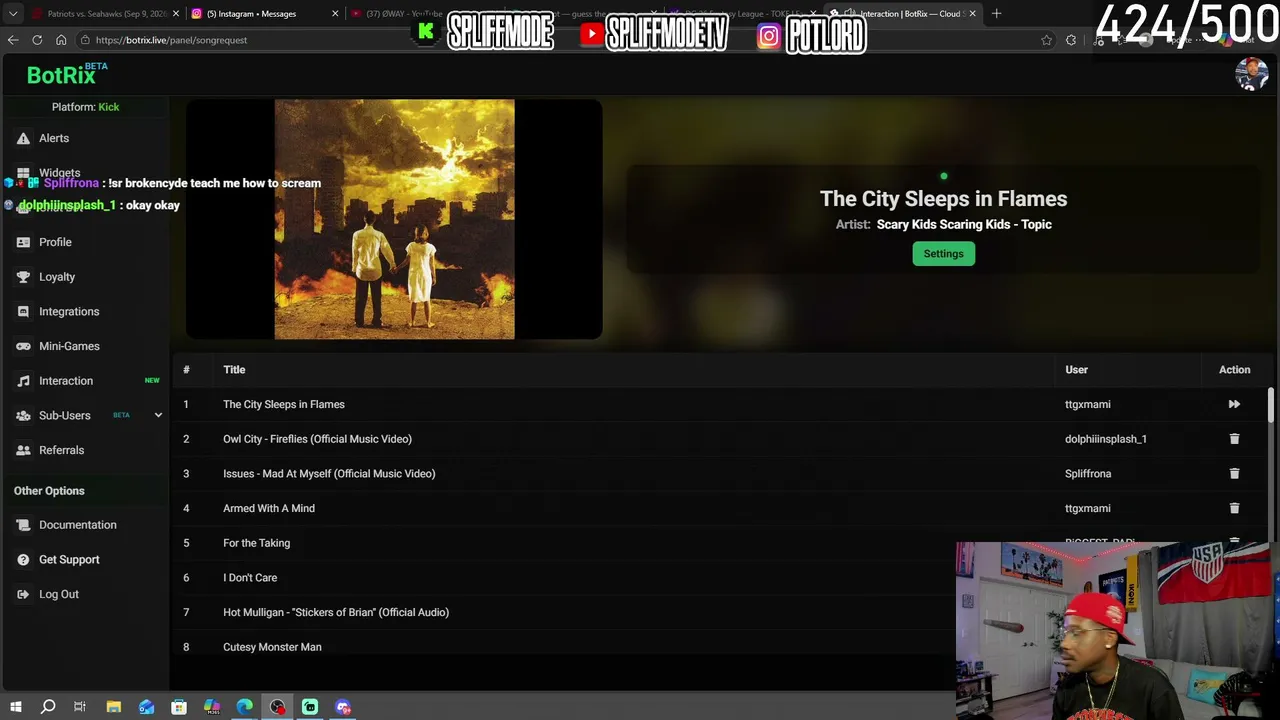Skip the song The City Sleeps in Flames

(x=1234, y=404)
